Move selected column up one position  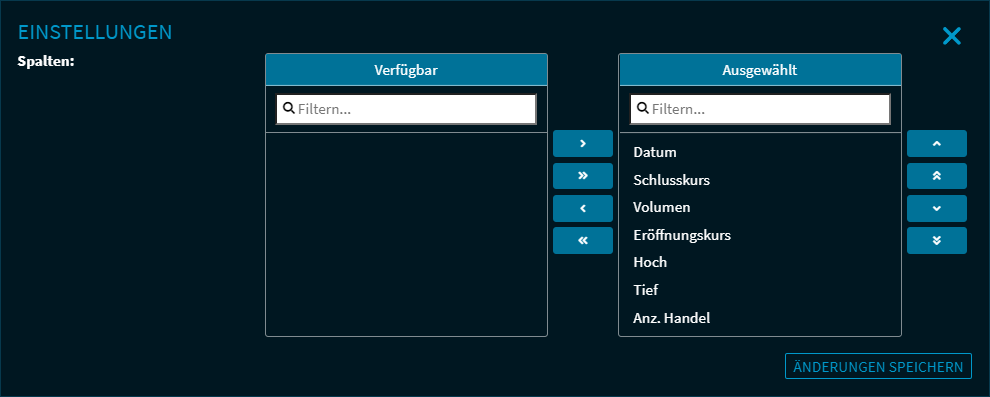[937, 143]
